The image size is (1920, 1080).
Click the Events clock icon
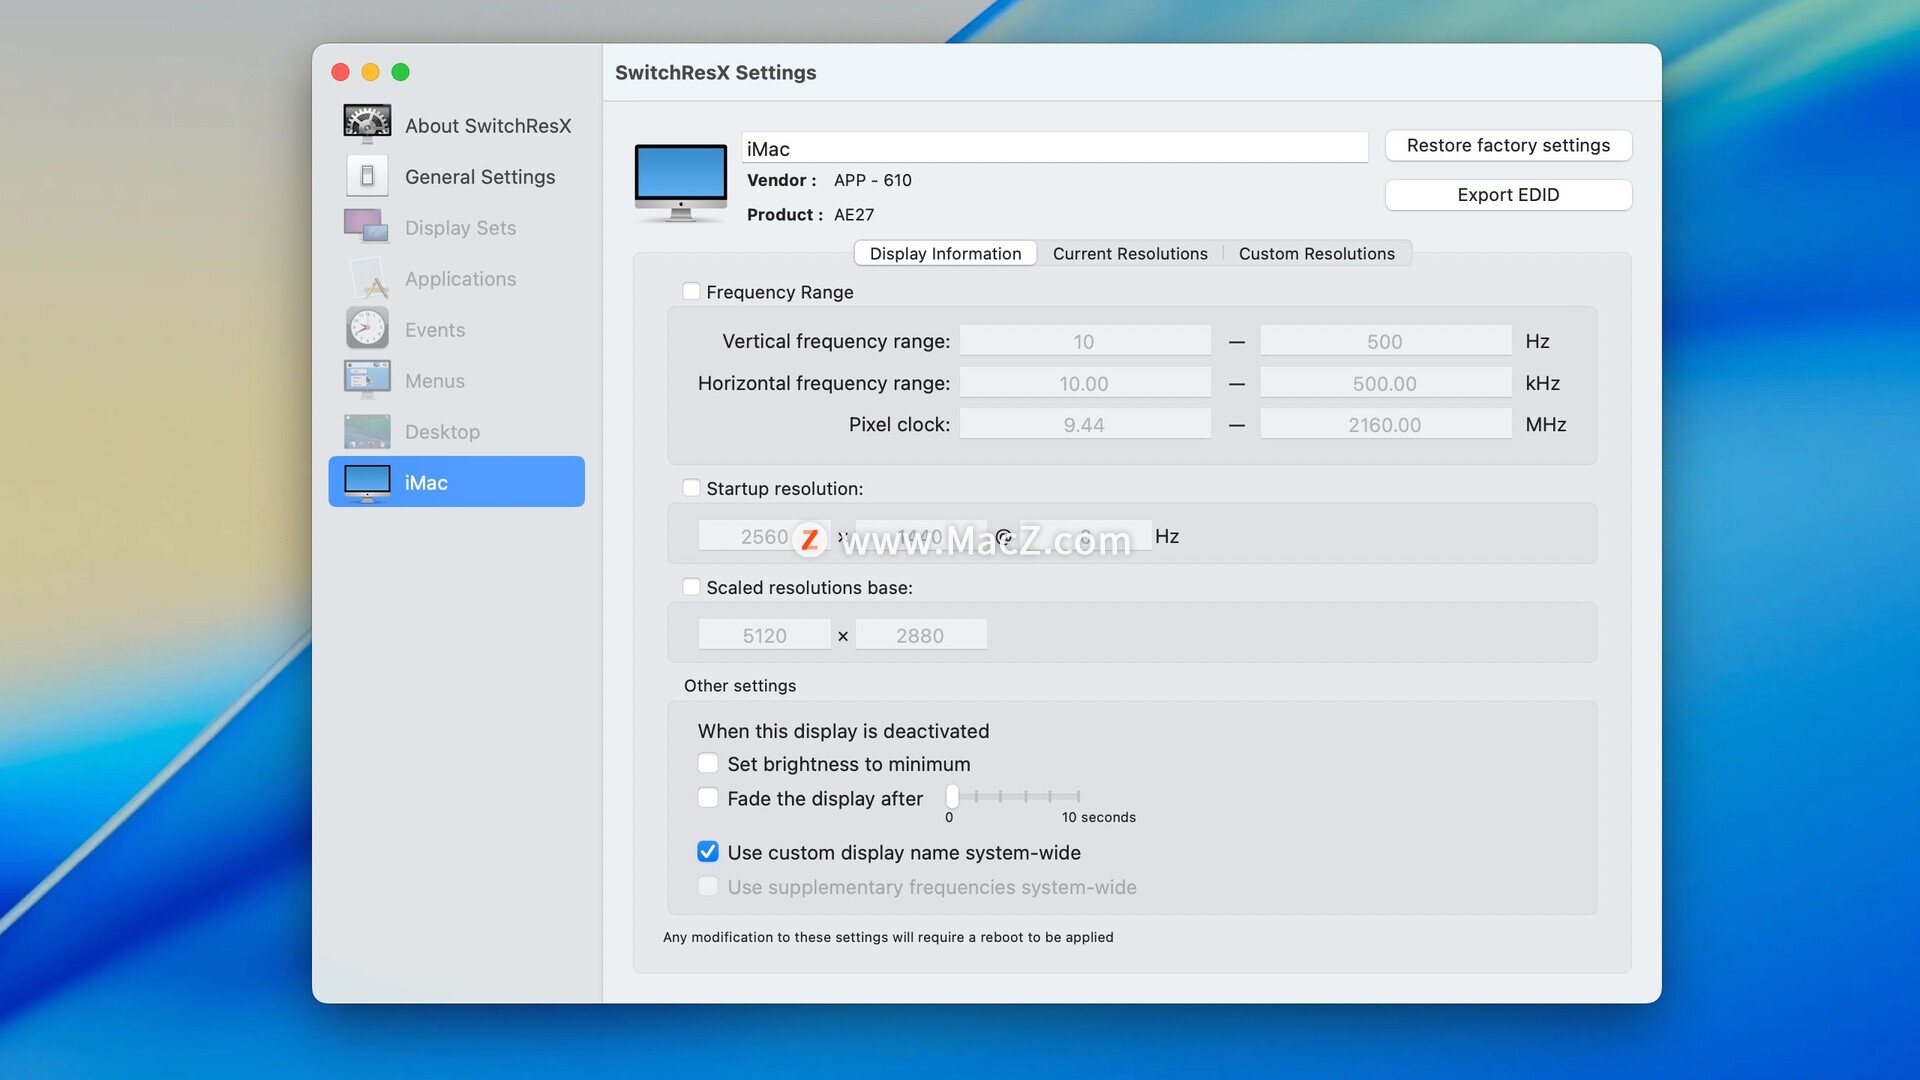tap(367, 329)
